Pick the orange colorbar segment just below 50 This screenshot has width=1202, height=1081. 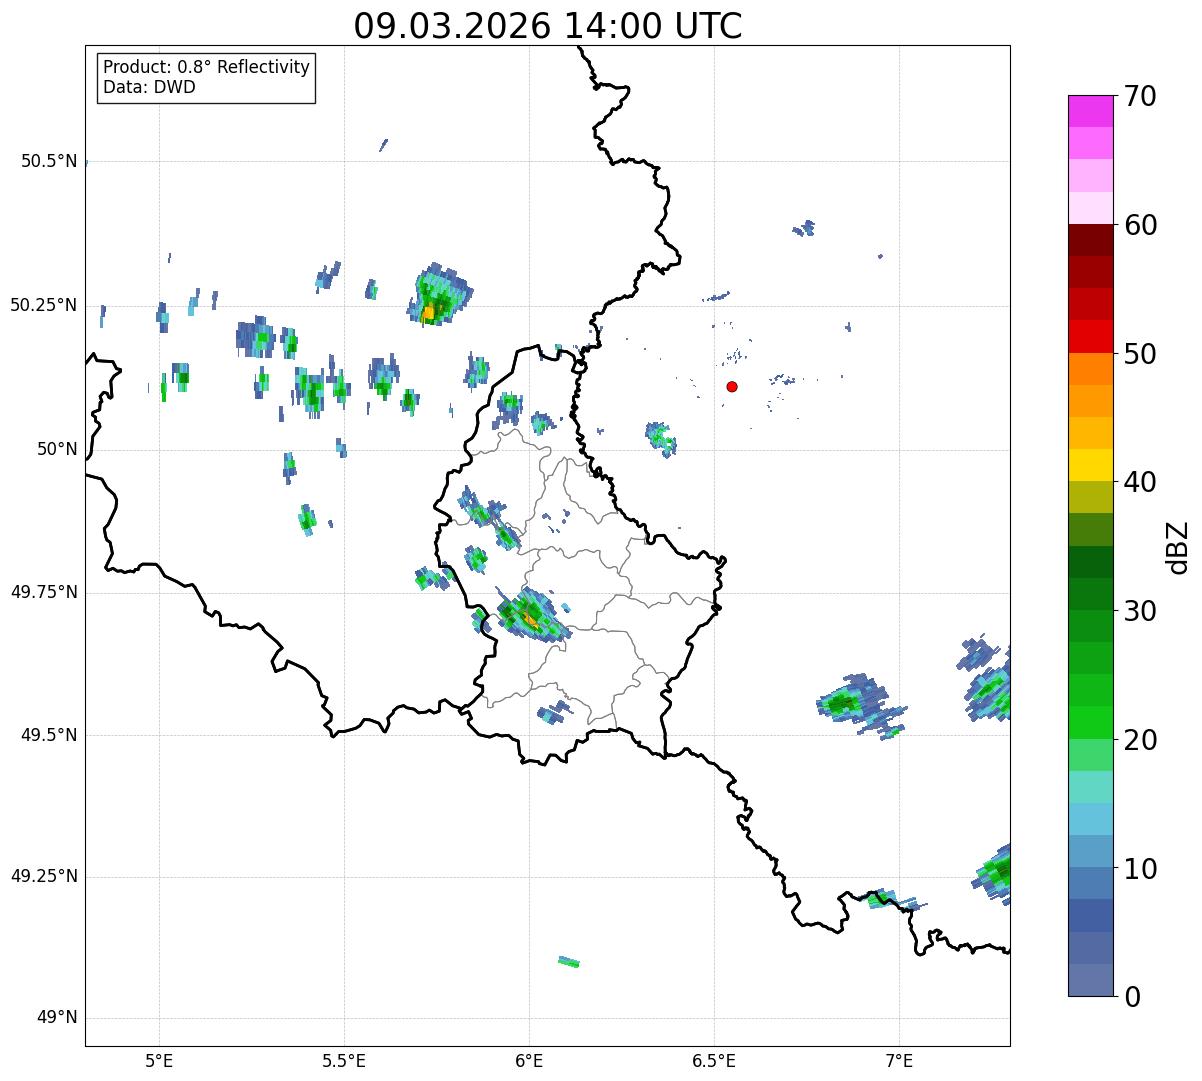coord(1091,369)
